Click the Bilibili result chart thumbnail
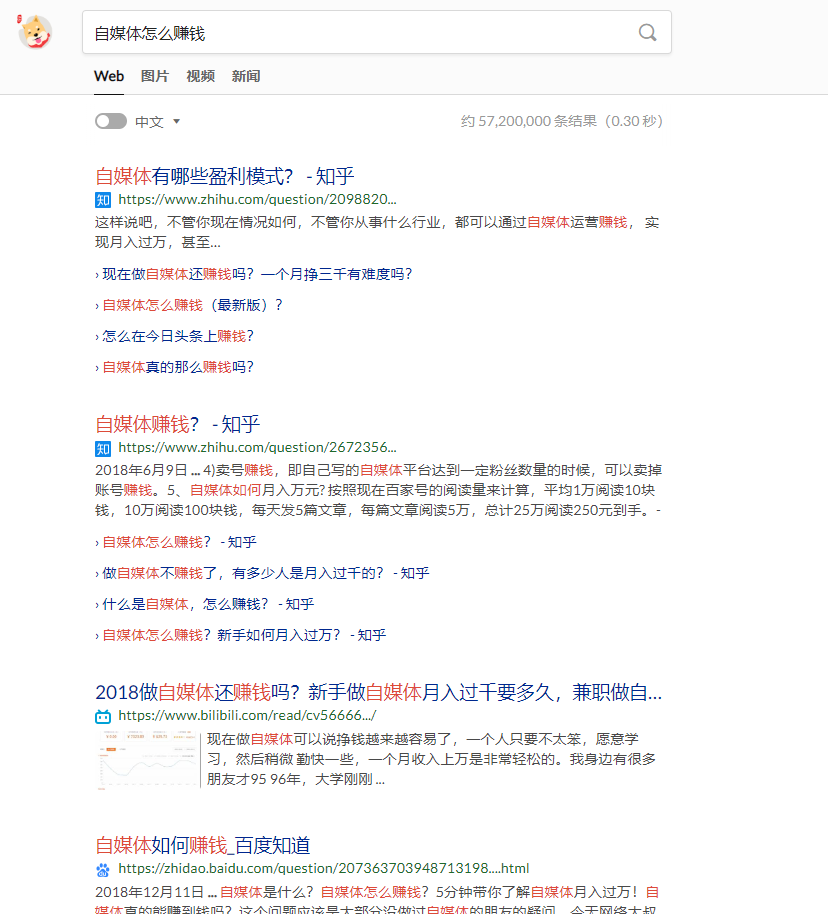The image size is (828, 914). 148,760
